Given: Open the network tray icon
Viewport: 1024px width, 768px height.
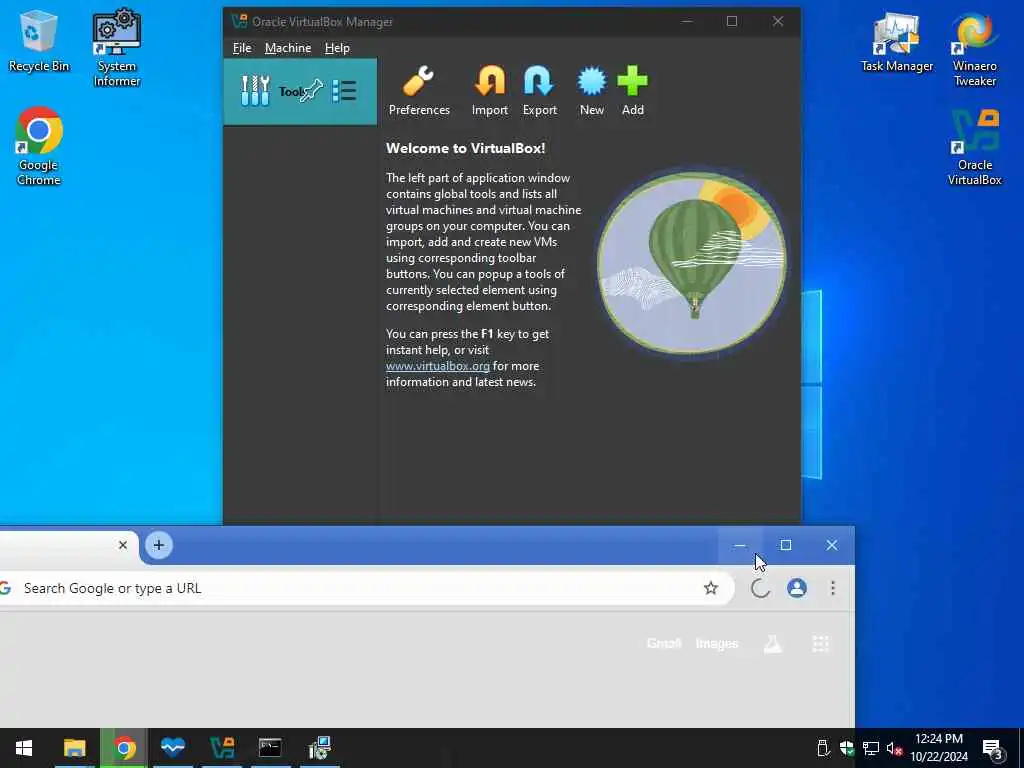Looking at the screenshot, I should (871, 748).
